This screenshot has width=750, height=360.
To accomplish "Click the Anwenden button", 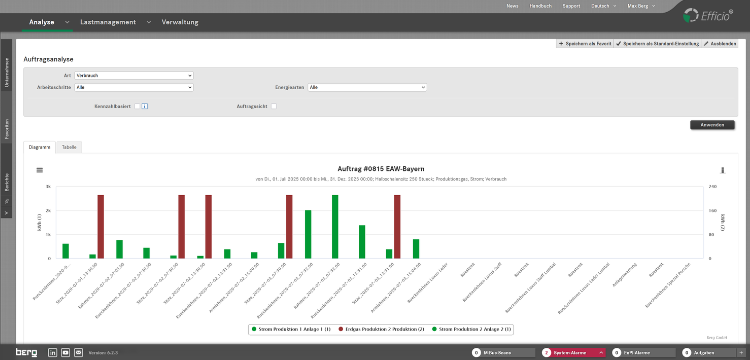I will click(x=712, y=125).
